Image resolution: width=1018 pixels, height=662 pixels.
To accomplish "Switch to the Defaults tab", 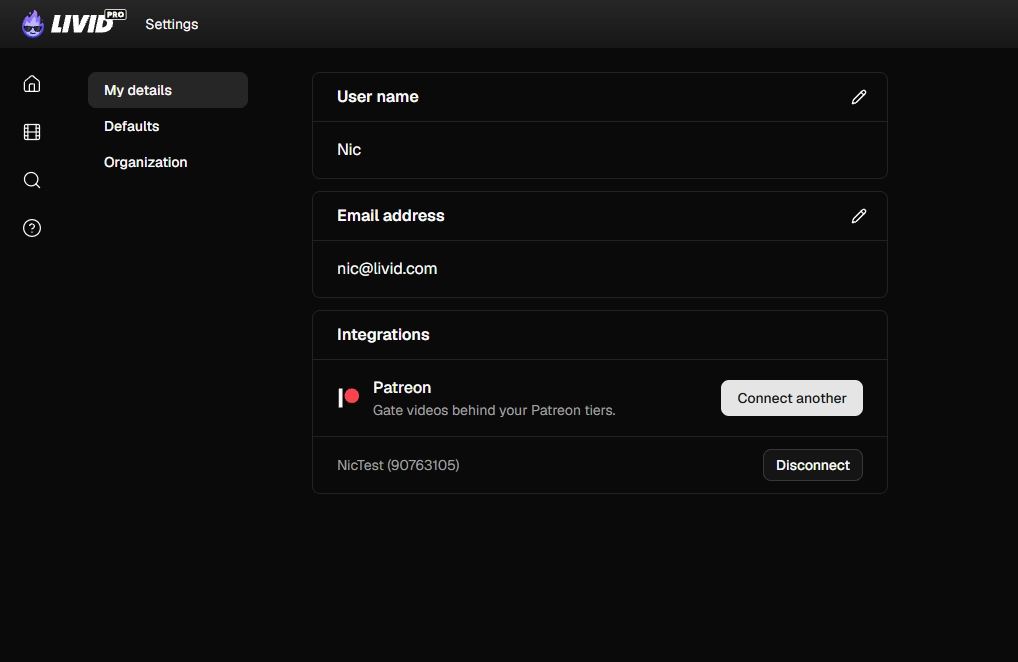I will tap(131, 126).
